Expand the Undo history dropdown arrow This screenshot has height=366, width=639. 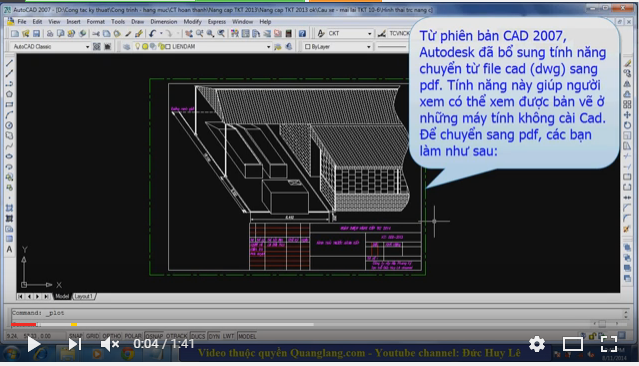tap(161, 33)
